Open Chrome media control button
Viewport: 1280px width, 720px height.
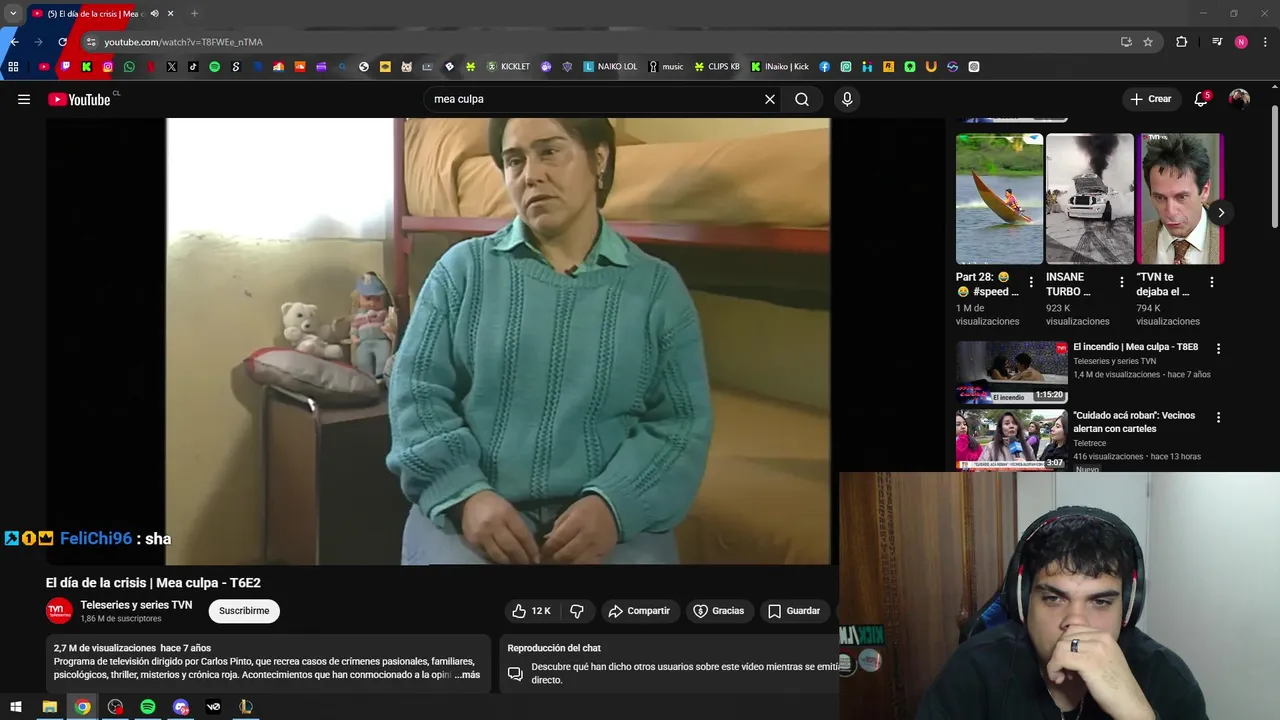click(x=1217, y=42)
